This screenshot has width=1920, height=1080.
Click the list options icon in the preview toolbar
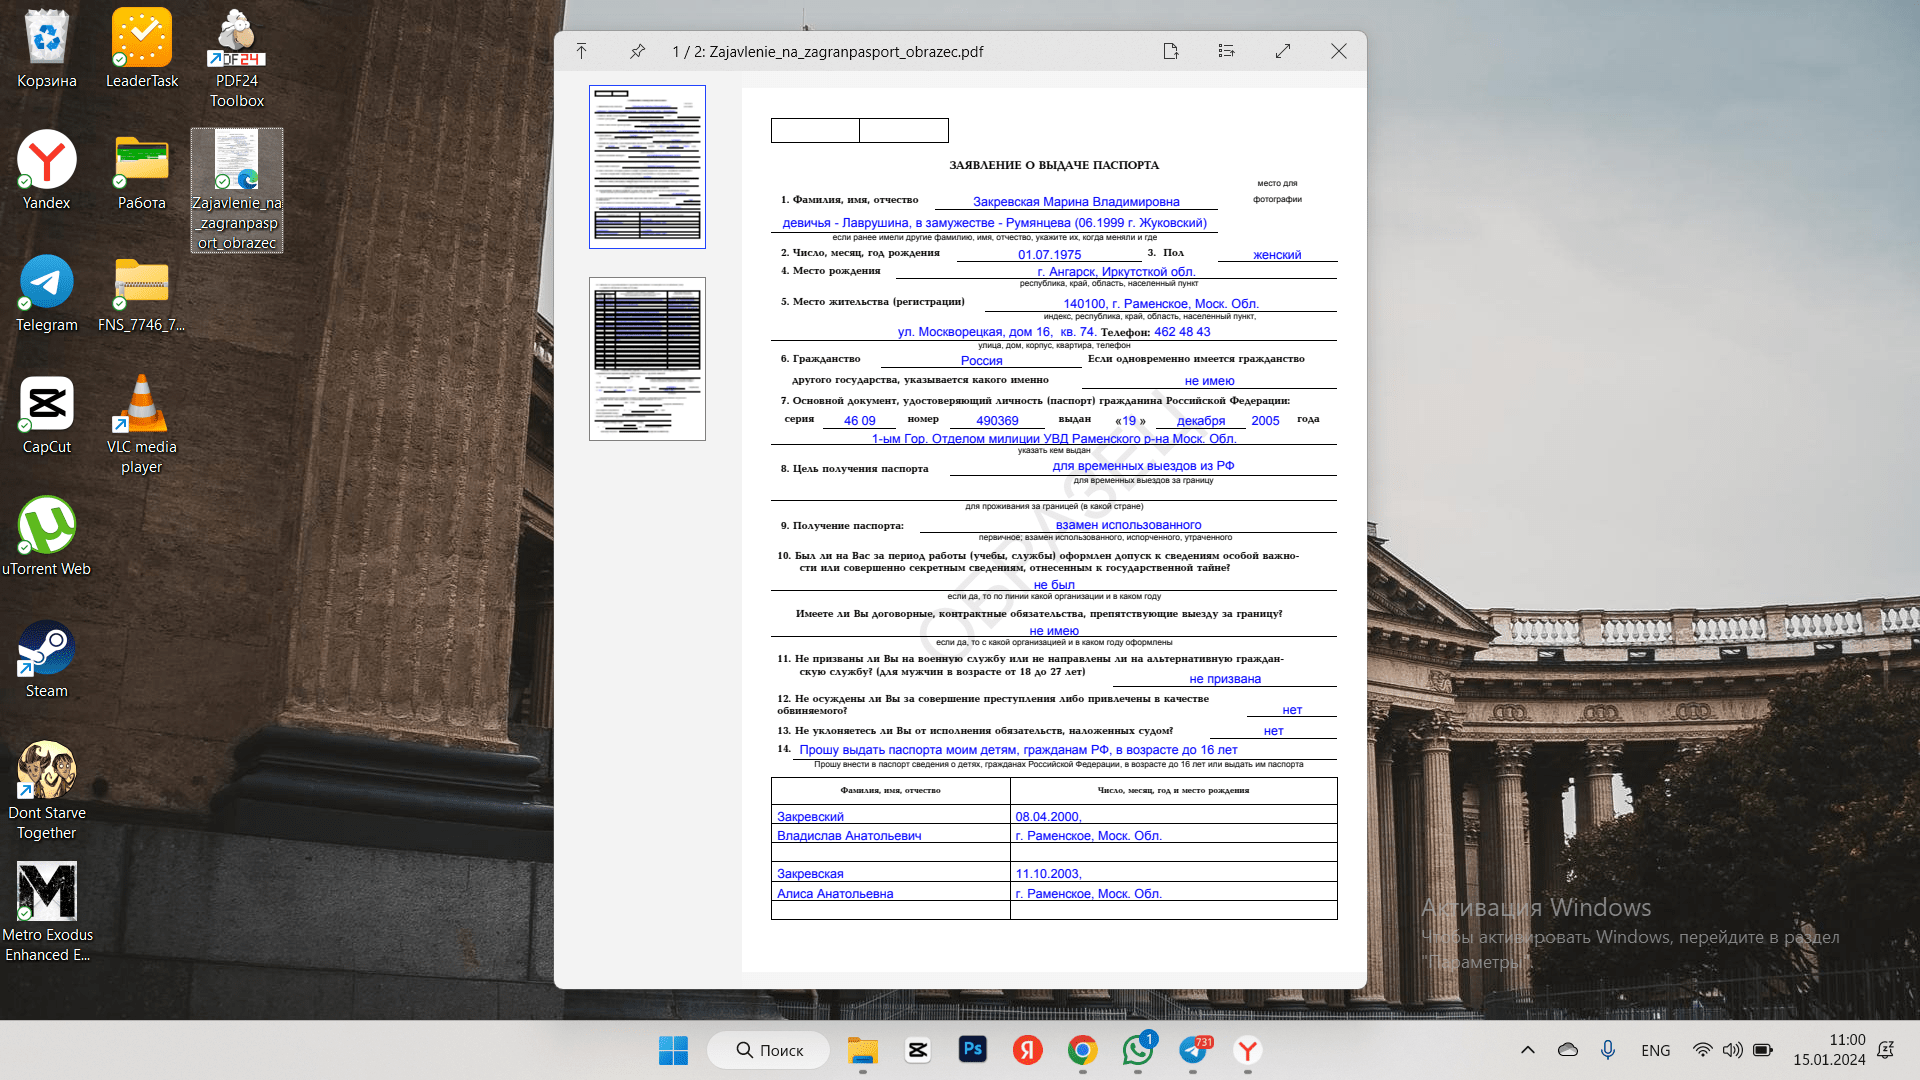1226,51
